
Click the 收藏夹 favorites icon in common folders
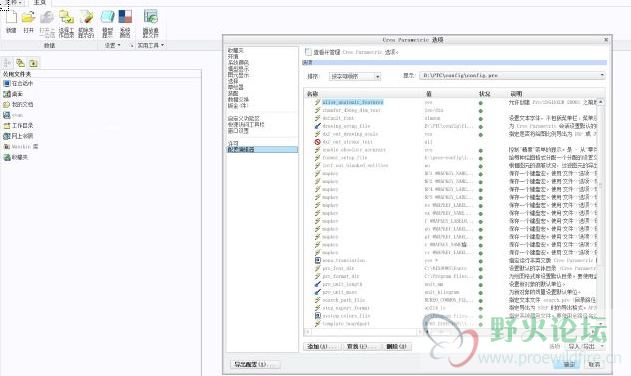click(6, 157)
